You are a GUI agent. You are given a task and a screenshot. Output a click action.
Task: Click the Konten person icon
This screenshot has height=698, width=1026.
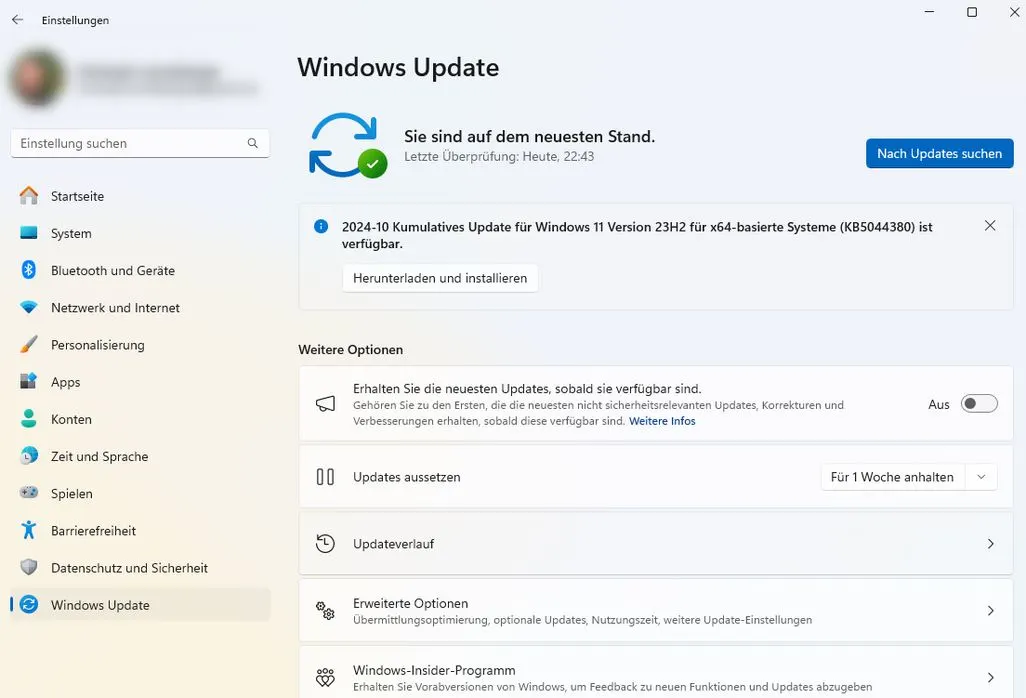(x=29, y=419)
